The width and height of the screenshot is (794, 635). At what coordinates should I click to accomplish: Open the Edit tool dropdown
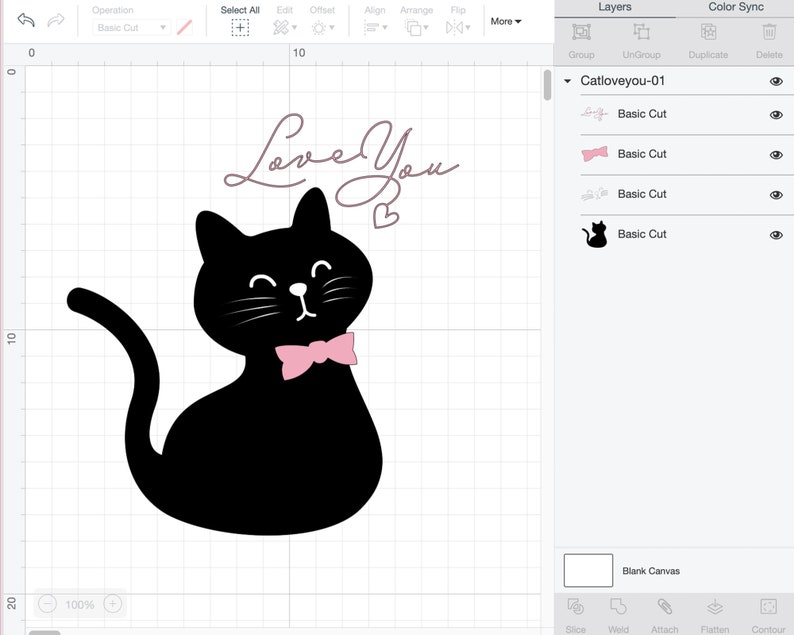point(285,27)
